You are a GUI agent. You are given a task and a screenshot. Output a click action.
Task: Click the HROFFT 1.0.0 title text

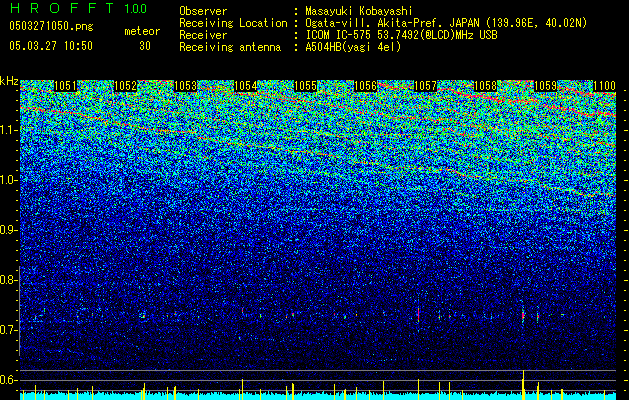[x=78, y=8]
